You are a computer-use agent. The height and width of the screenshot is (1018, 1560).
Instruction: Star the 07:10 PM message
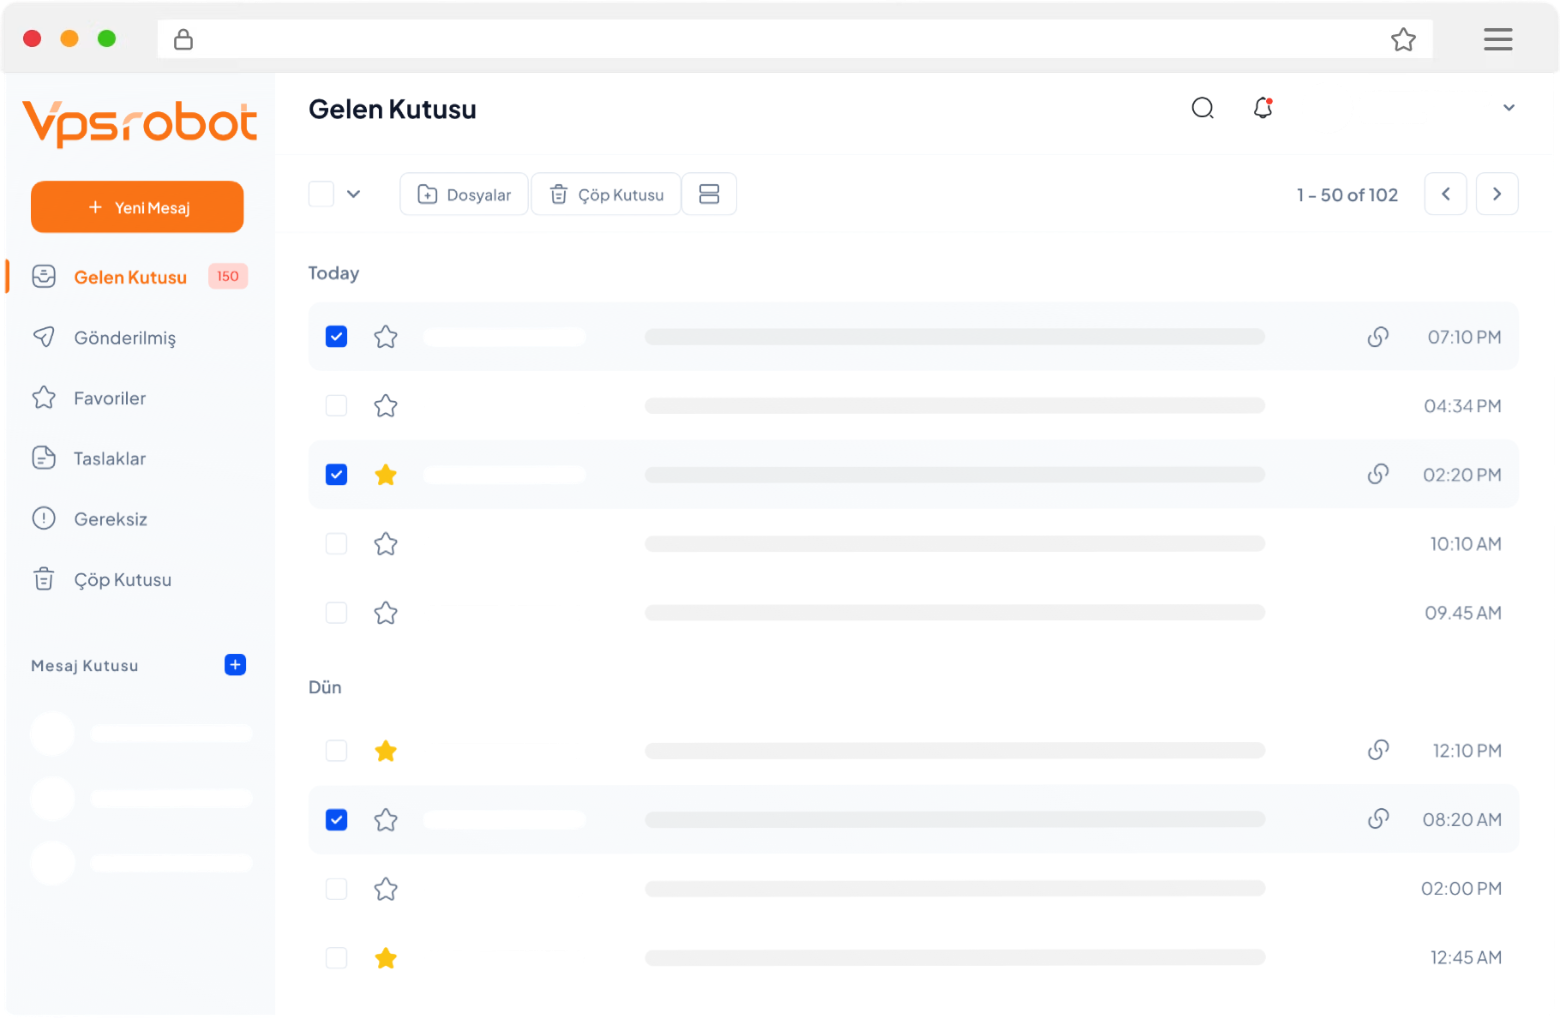coord(386,337)
